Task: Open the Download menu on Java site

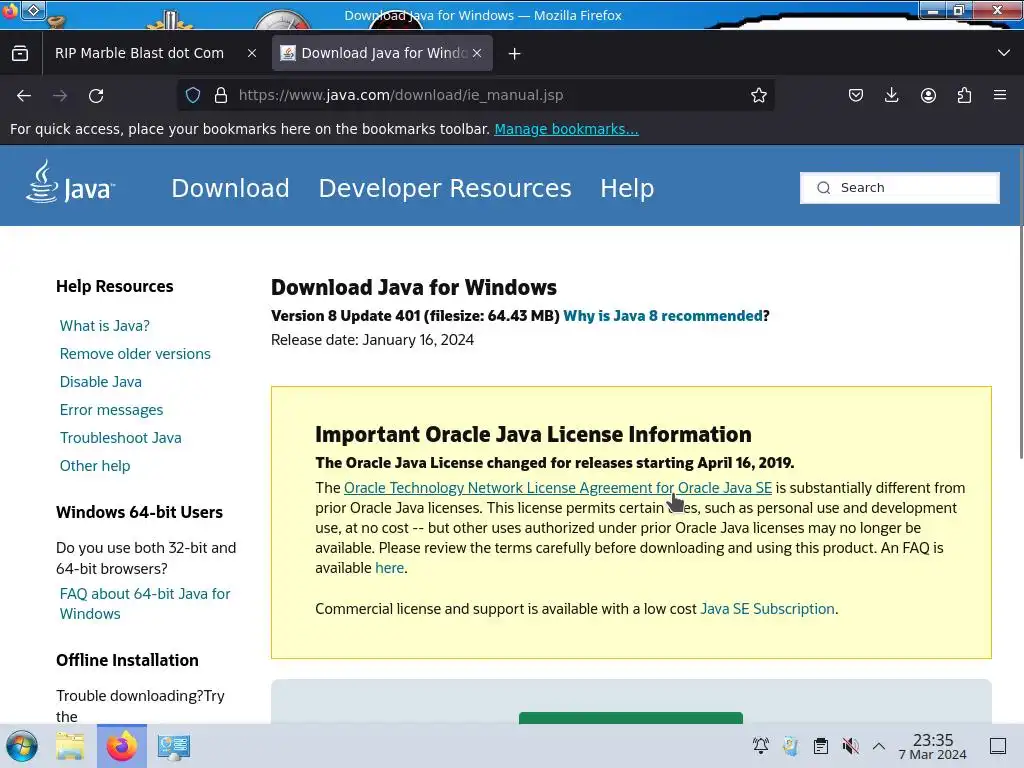Action: (230, 188)
